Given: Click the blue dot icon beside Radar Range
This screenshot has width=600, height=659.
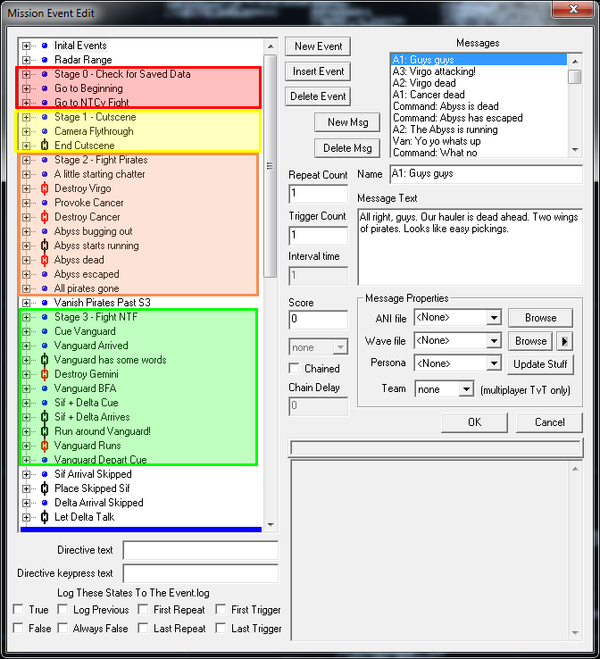Looking at the screenshot, I should click(x=44, y=60).
